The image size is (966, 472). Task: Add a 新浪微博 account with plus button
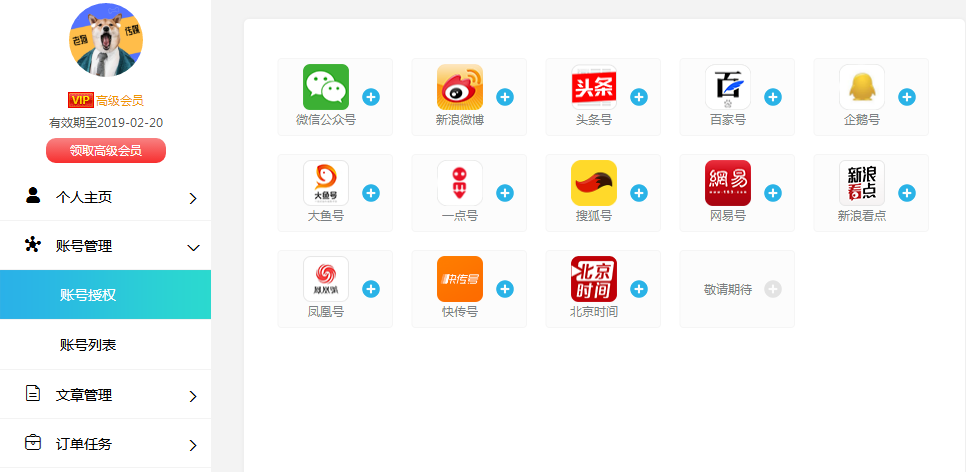click(505, 97)
